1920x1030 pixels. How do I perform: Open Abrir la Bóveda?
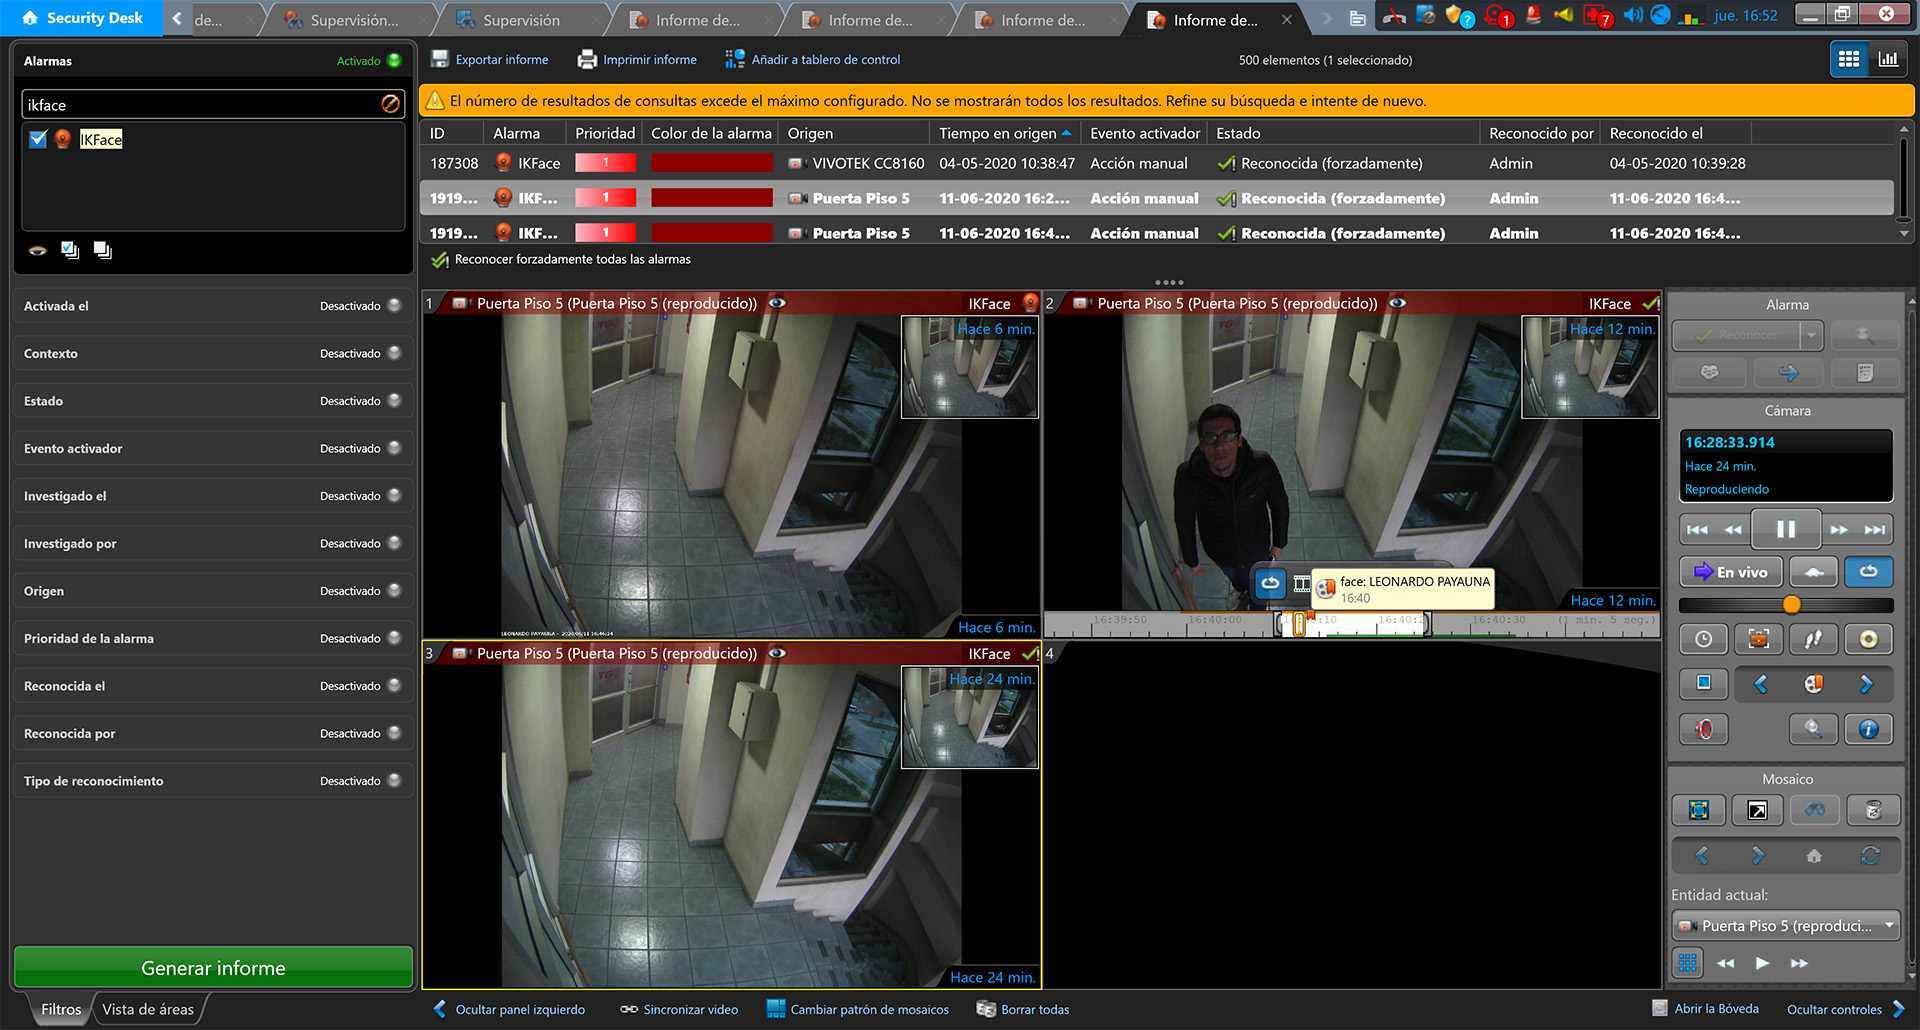click(1705, 1008)
